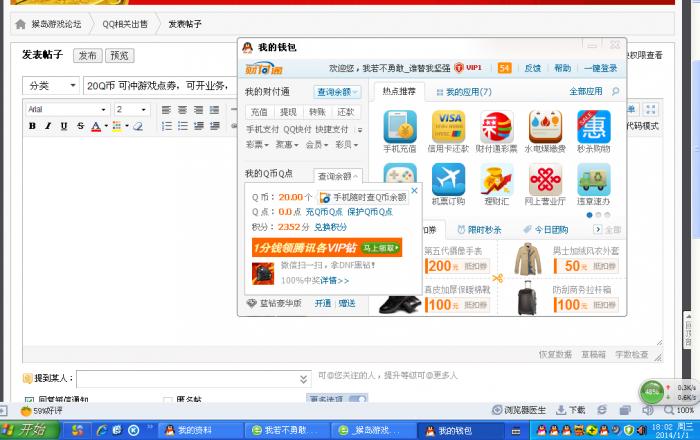Open the 会员 dropdown menu
Image resolution: width=700 pixels, height=440 pixels.
click(x=317, y=145)
